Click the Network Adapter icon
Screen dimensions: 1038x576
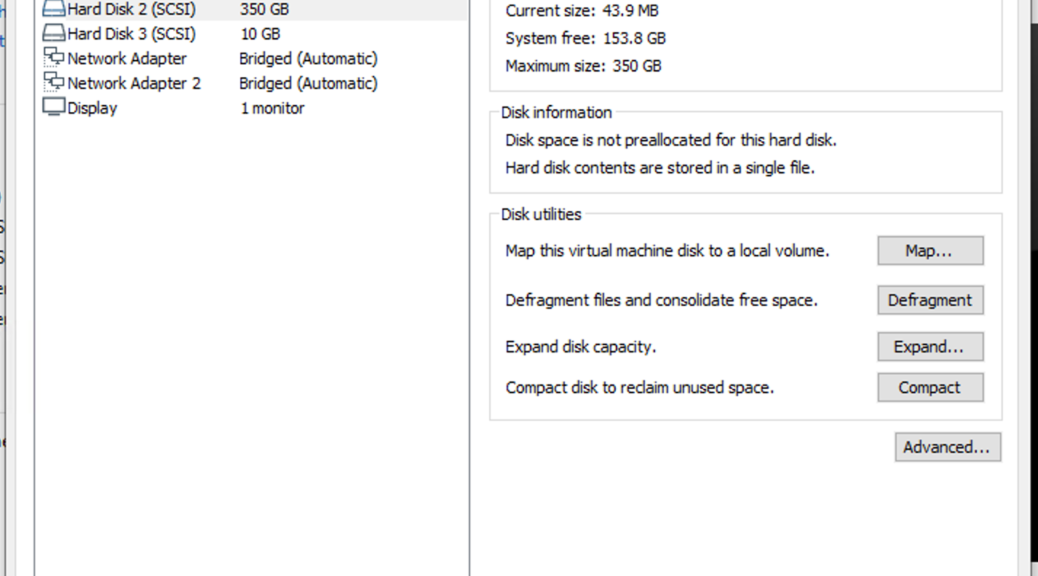click(x=54, y=58)
